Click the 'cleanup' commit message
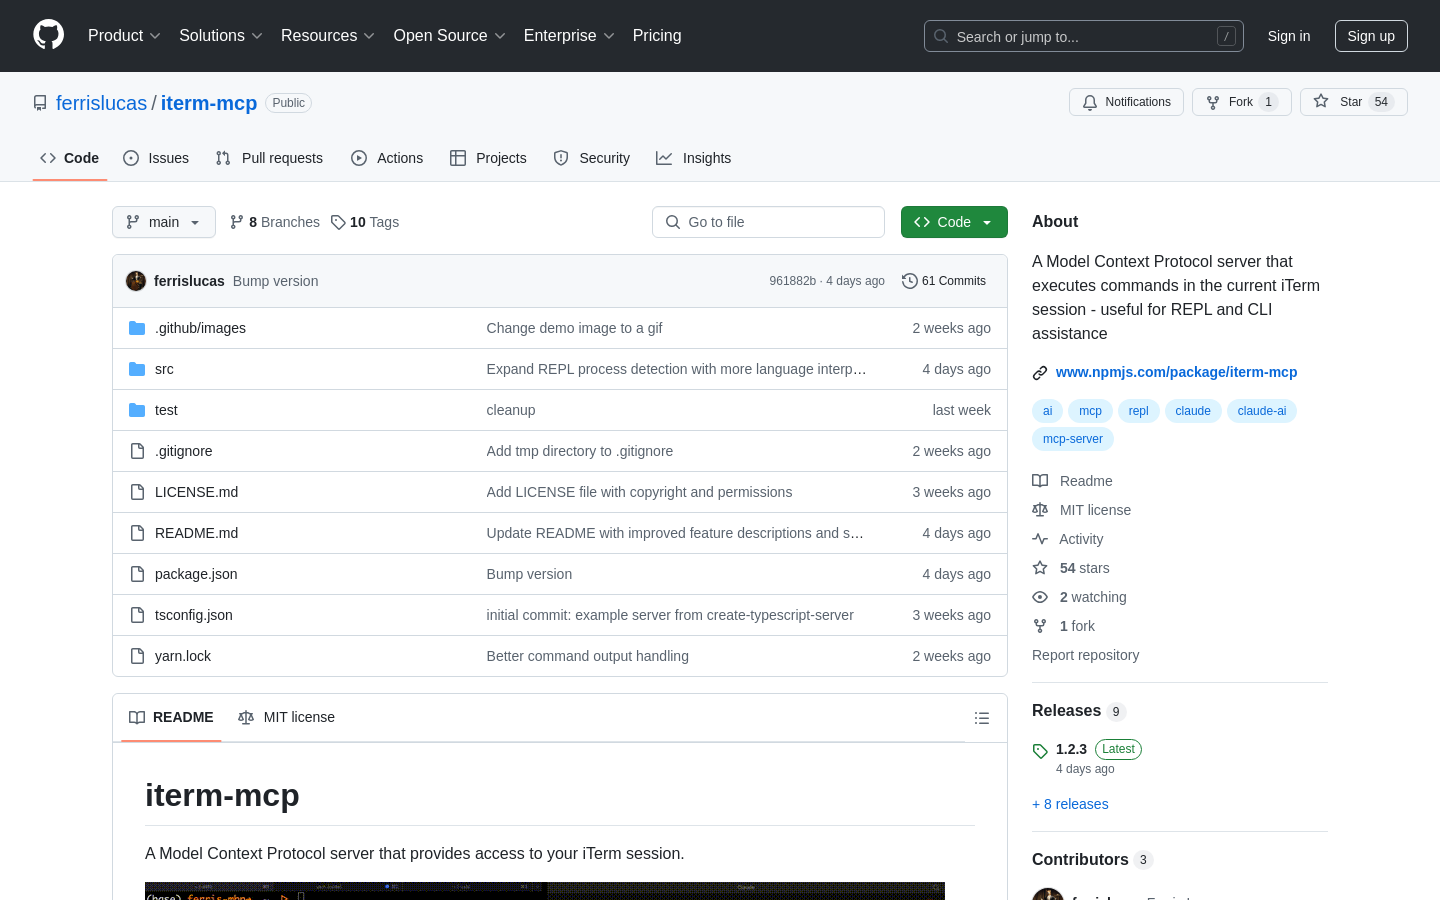 (511, 410)
